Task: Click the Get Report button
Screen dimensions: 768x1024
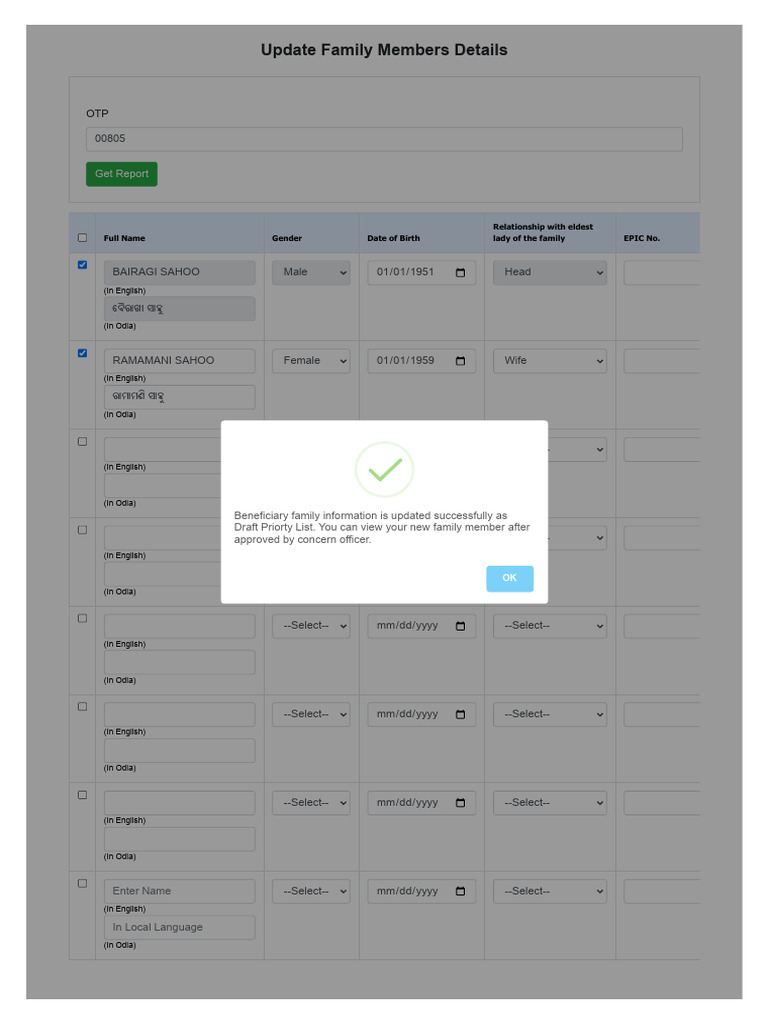Action: [121, 174]
